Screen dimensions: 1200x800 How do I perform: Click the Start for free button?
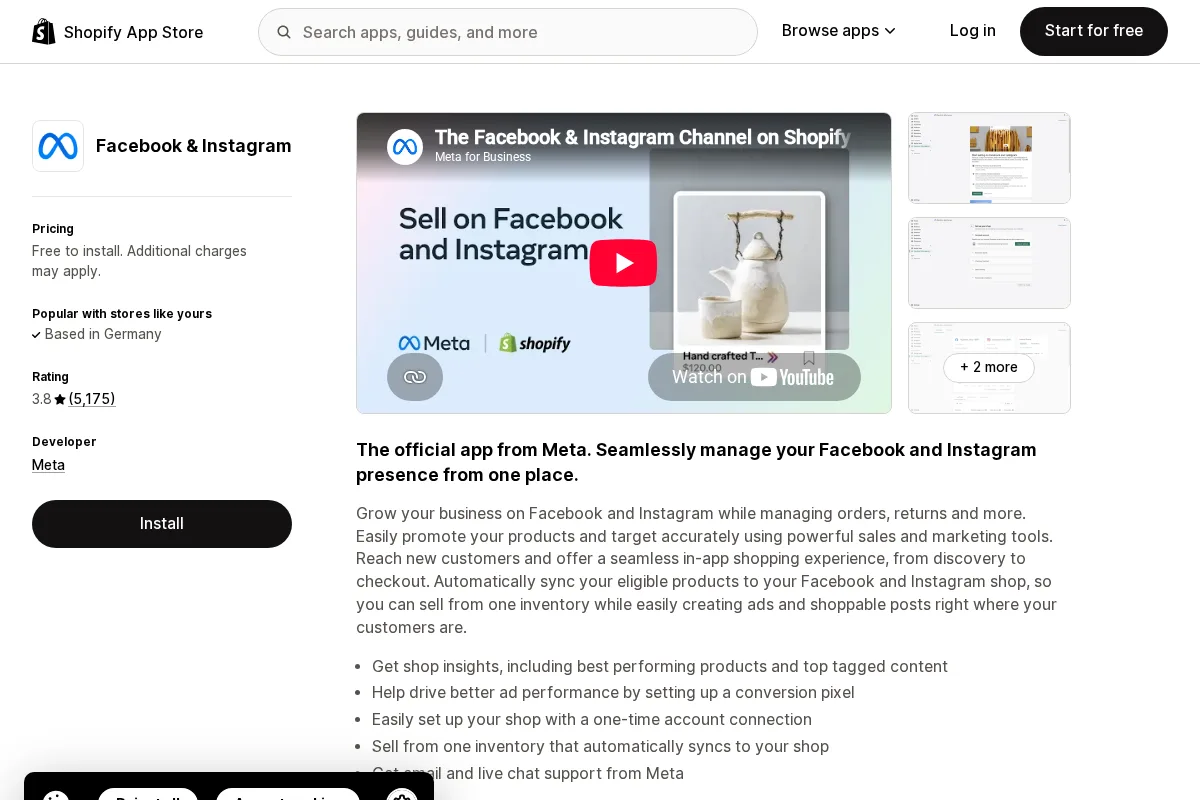pos(1094,31)
